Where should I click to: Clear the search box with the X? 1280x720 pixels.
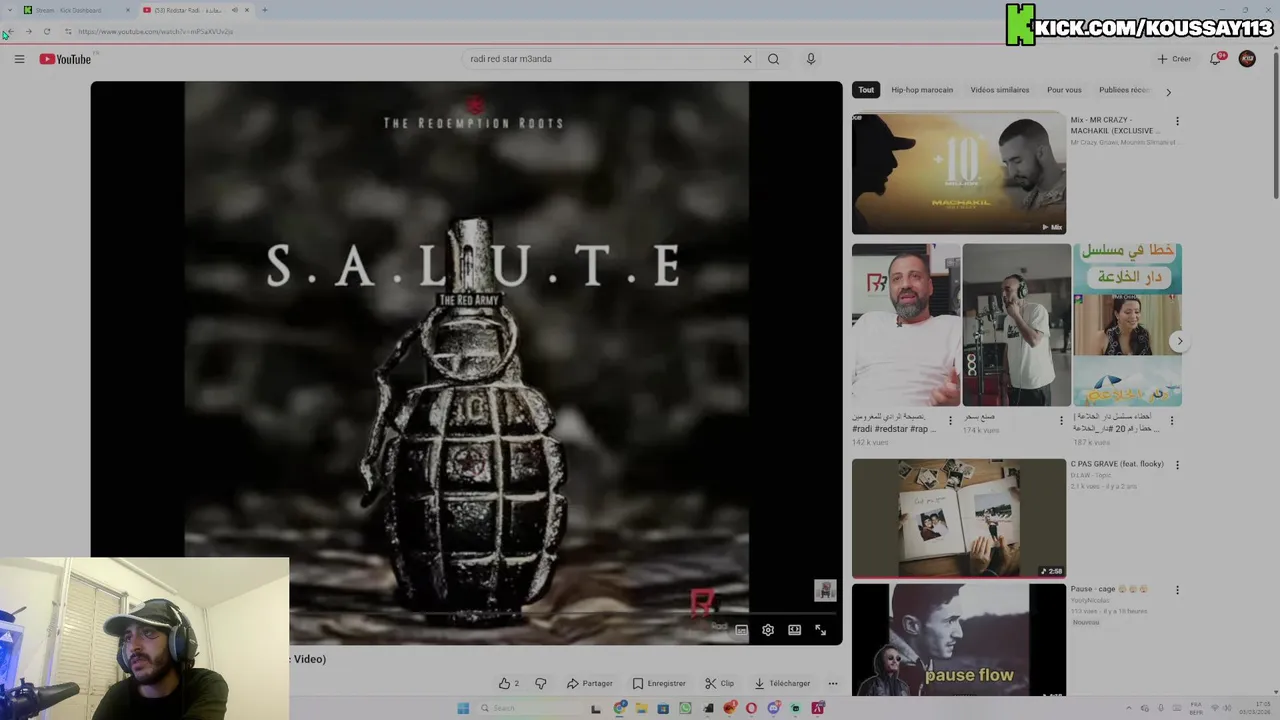point(747,59)
